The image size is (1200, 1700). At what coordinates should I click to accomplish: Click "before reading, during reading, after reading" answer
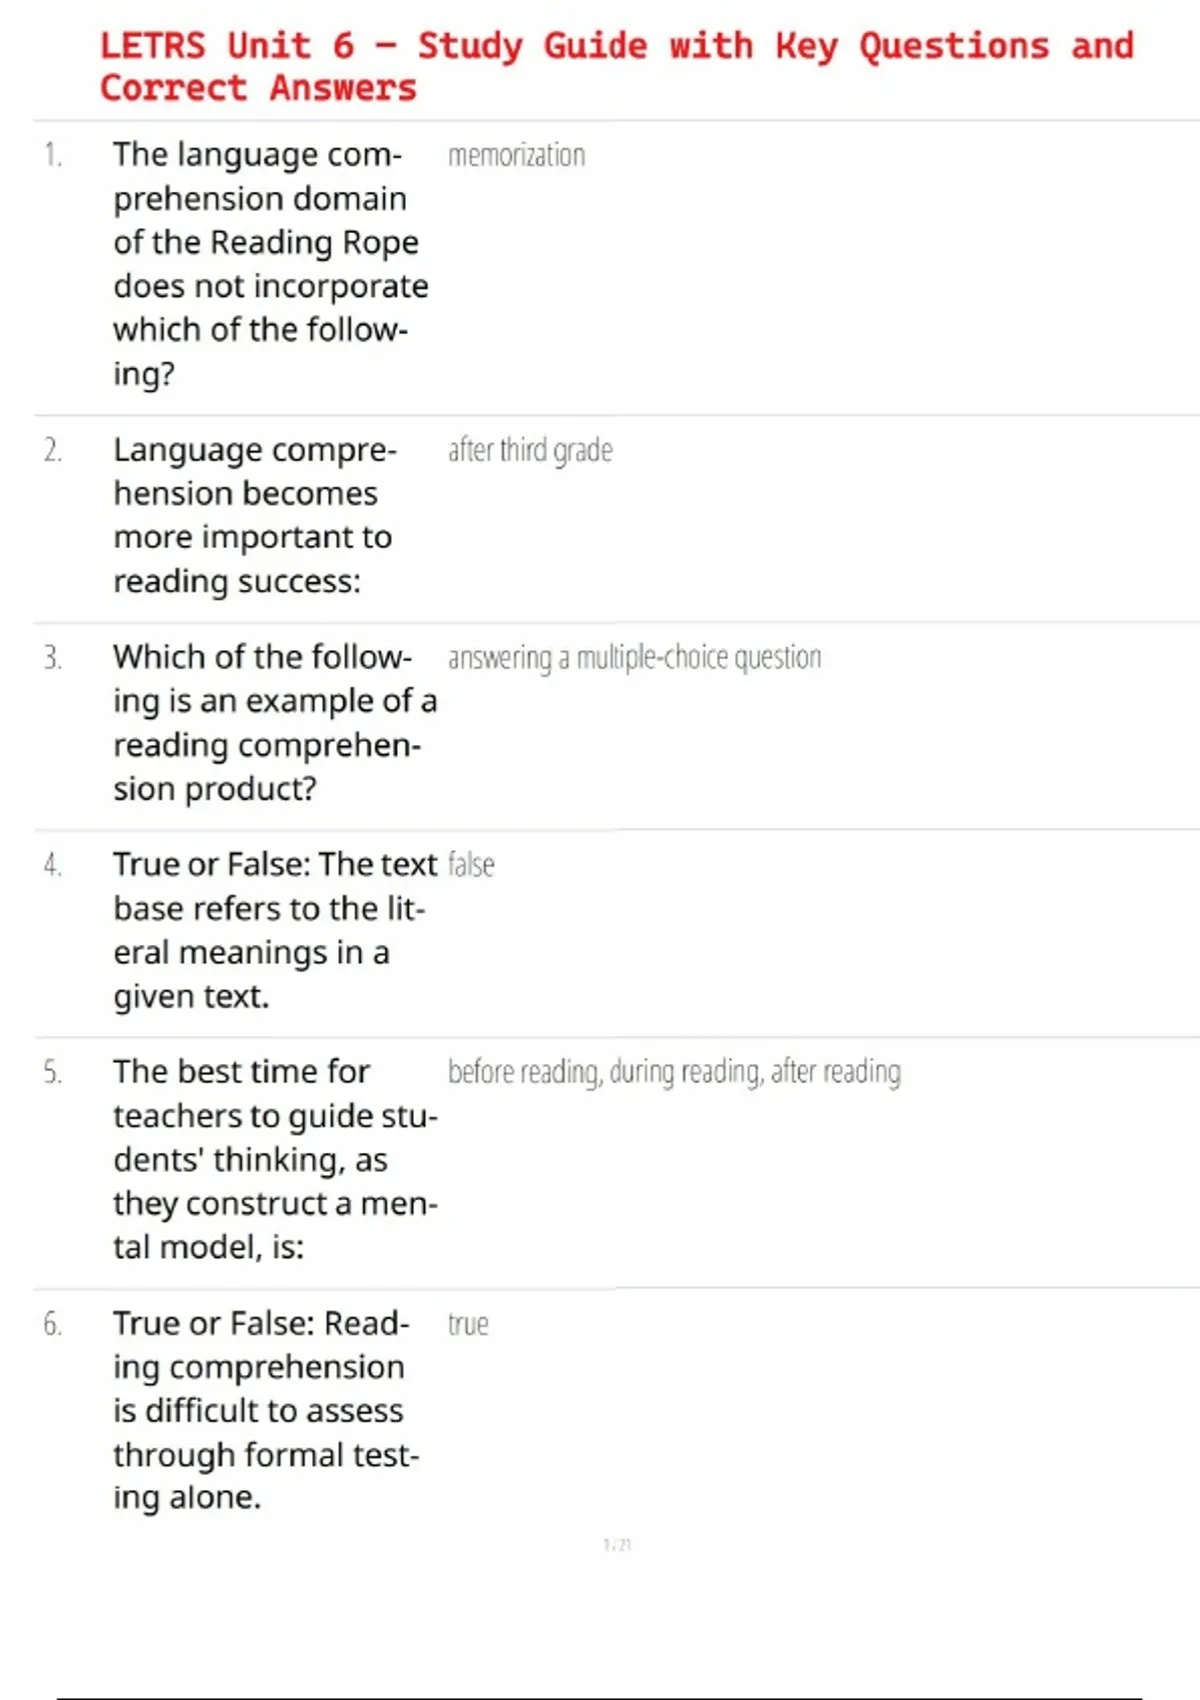(674, 1072)
